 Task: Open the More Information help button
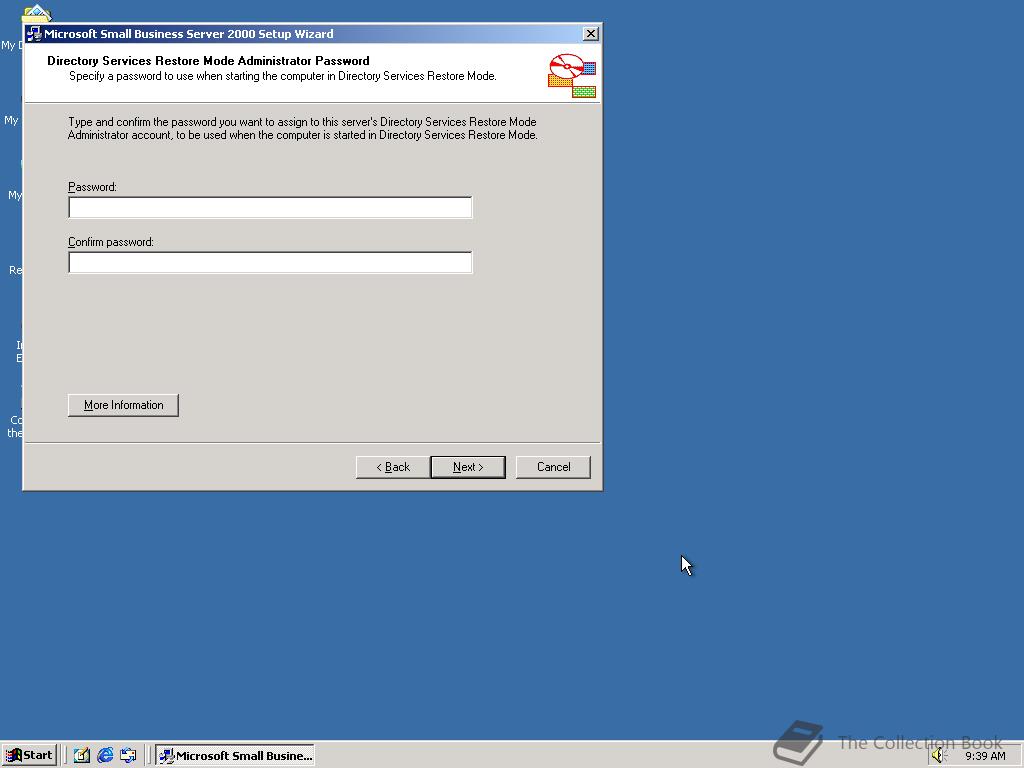click(x=123, y=405)
